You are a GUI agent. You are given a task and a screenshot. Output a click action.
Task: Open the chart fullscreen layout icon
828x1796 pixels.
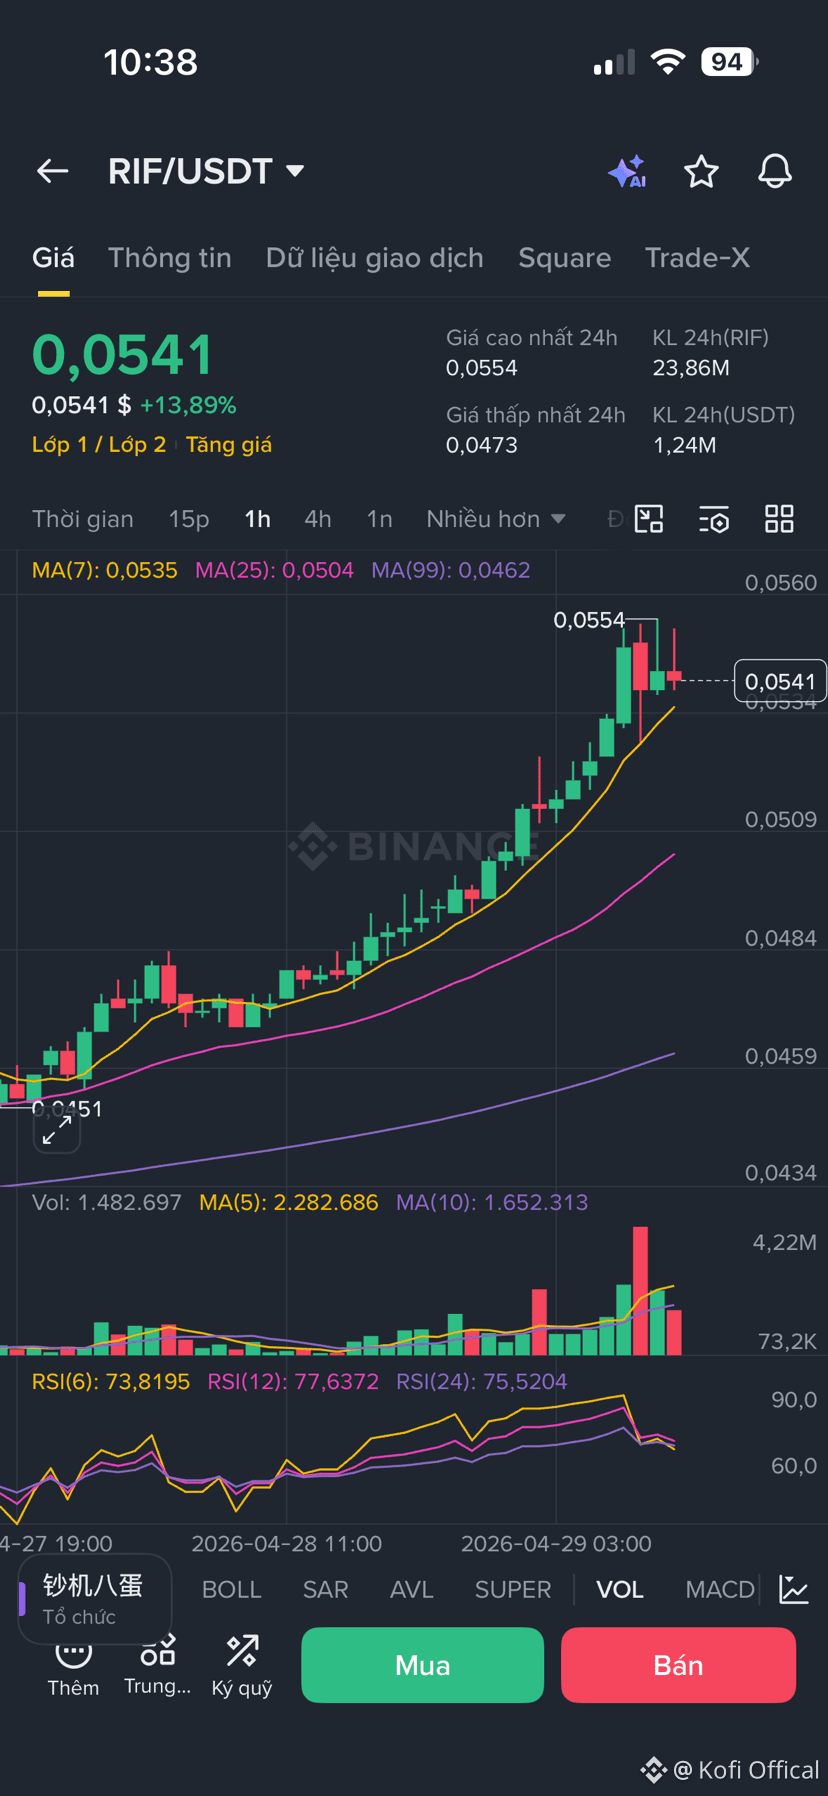click(649, 519)
